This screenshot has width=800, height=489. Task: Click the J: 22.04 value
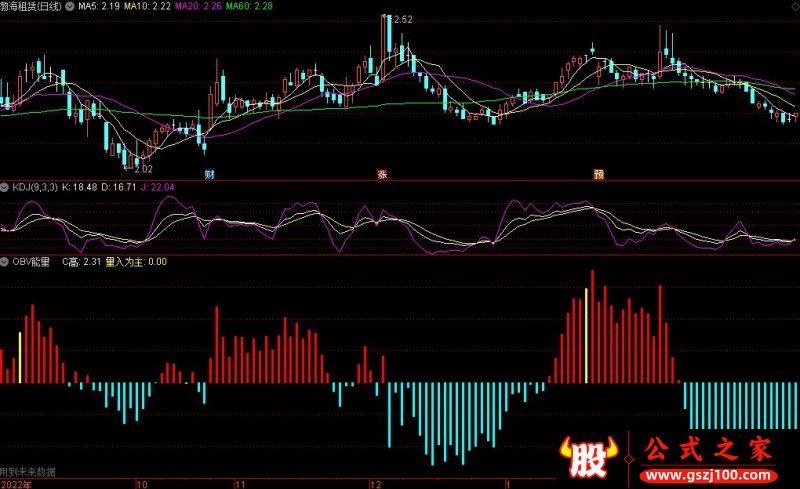coord(158,187)
